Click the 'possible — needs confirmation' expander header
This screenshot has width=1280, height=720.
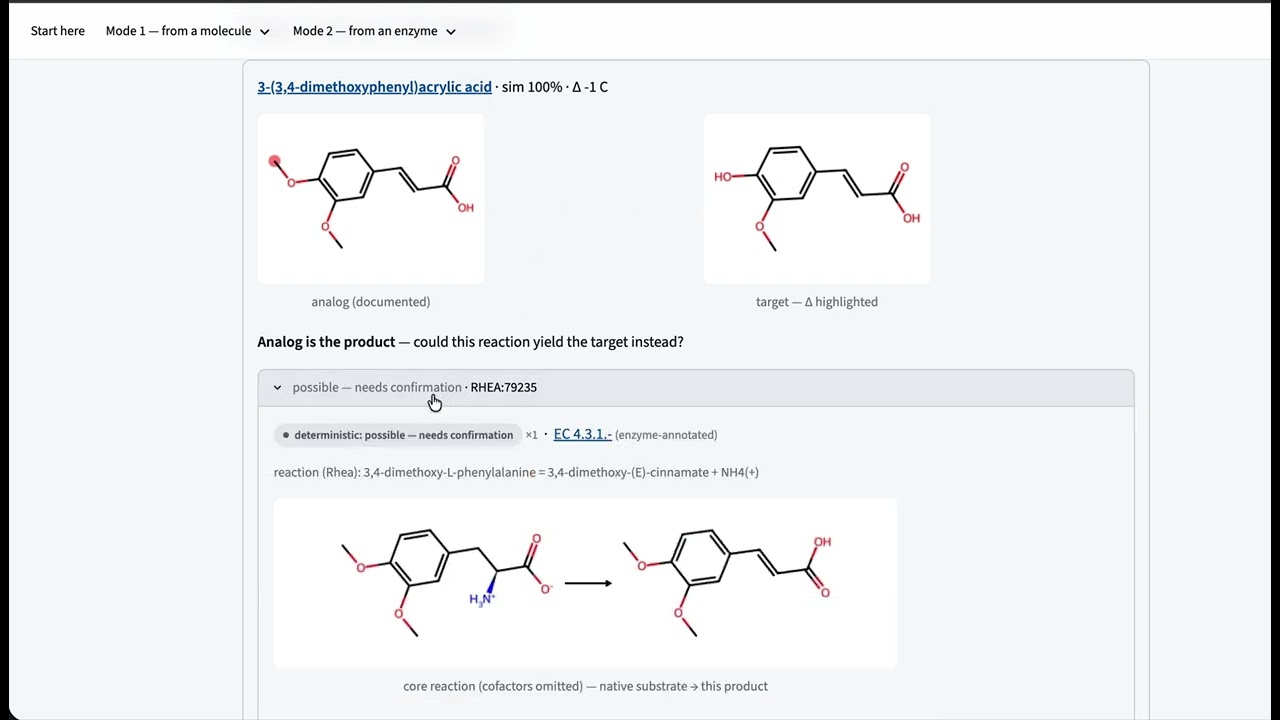point(696,388)
